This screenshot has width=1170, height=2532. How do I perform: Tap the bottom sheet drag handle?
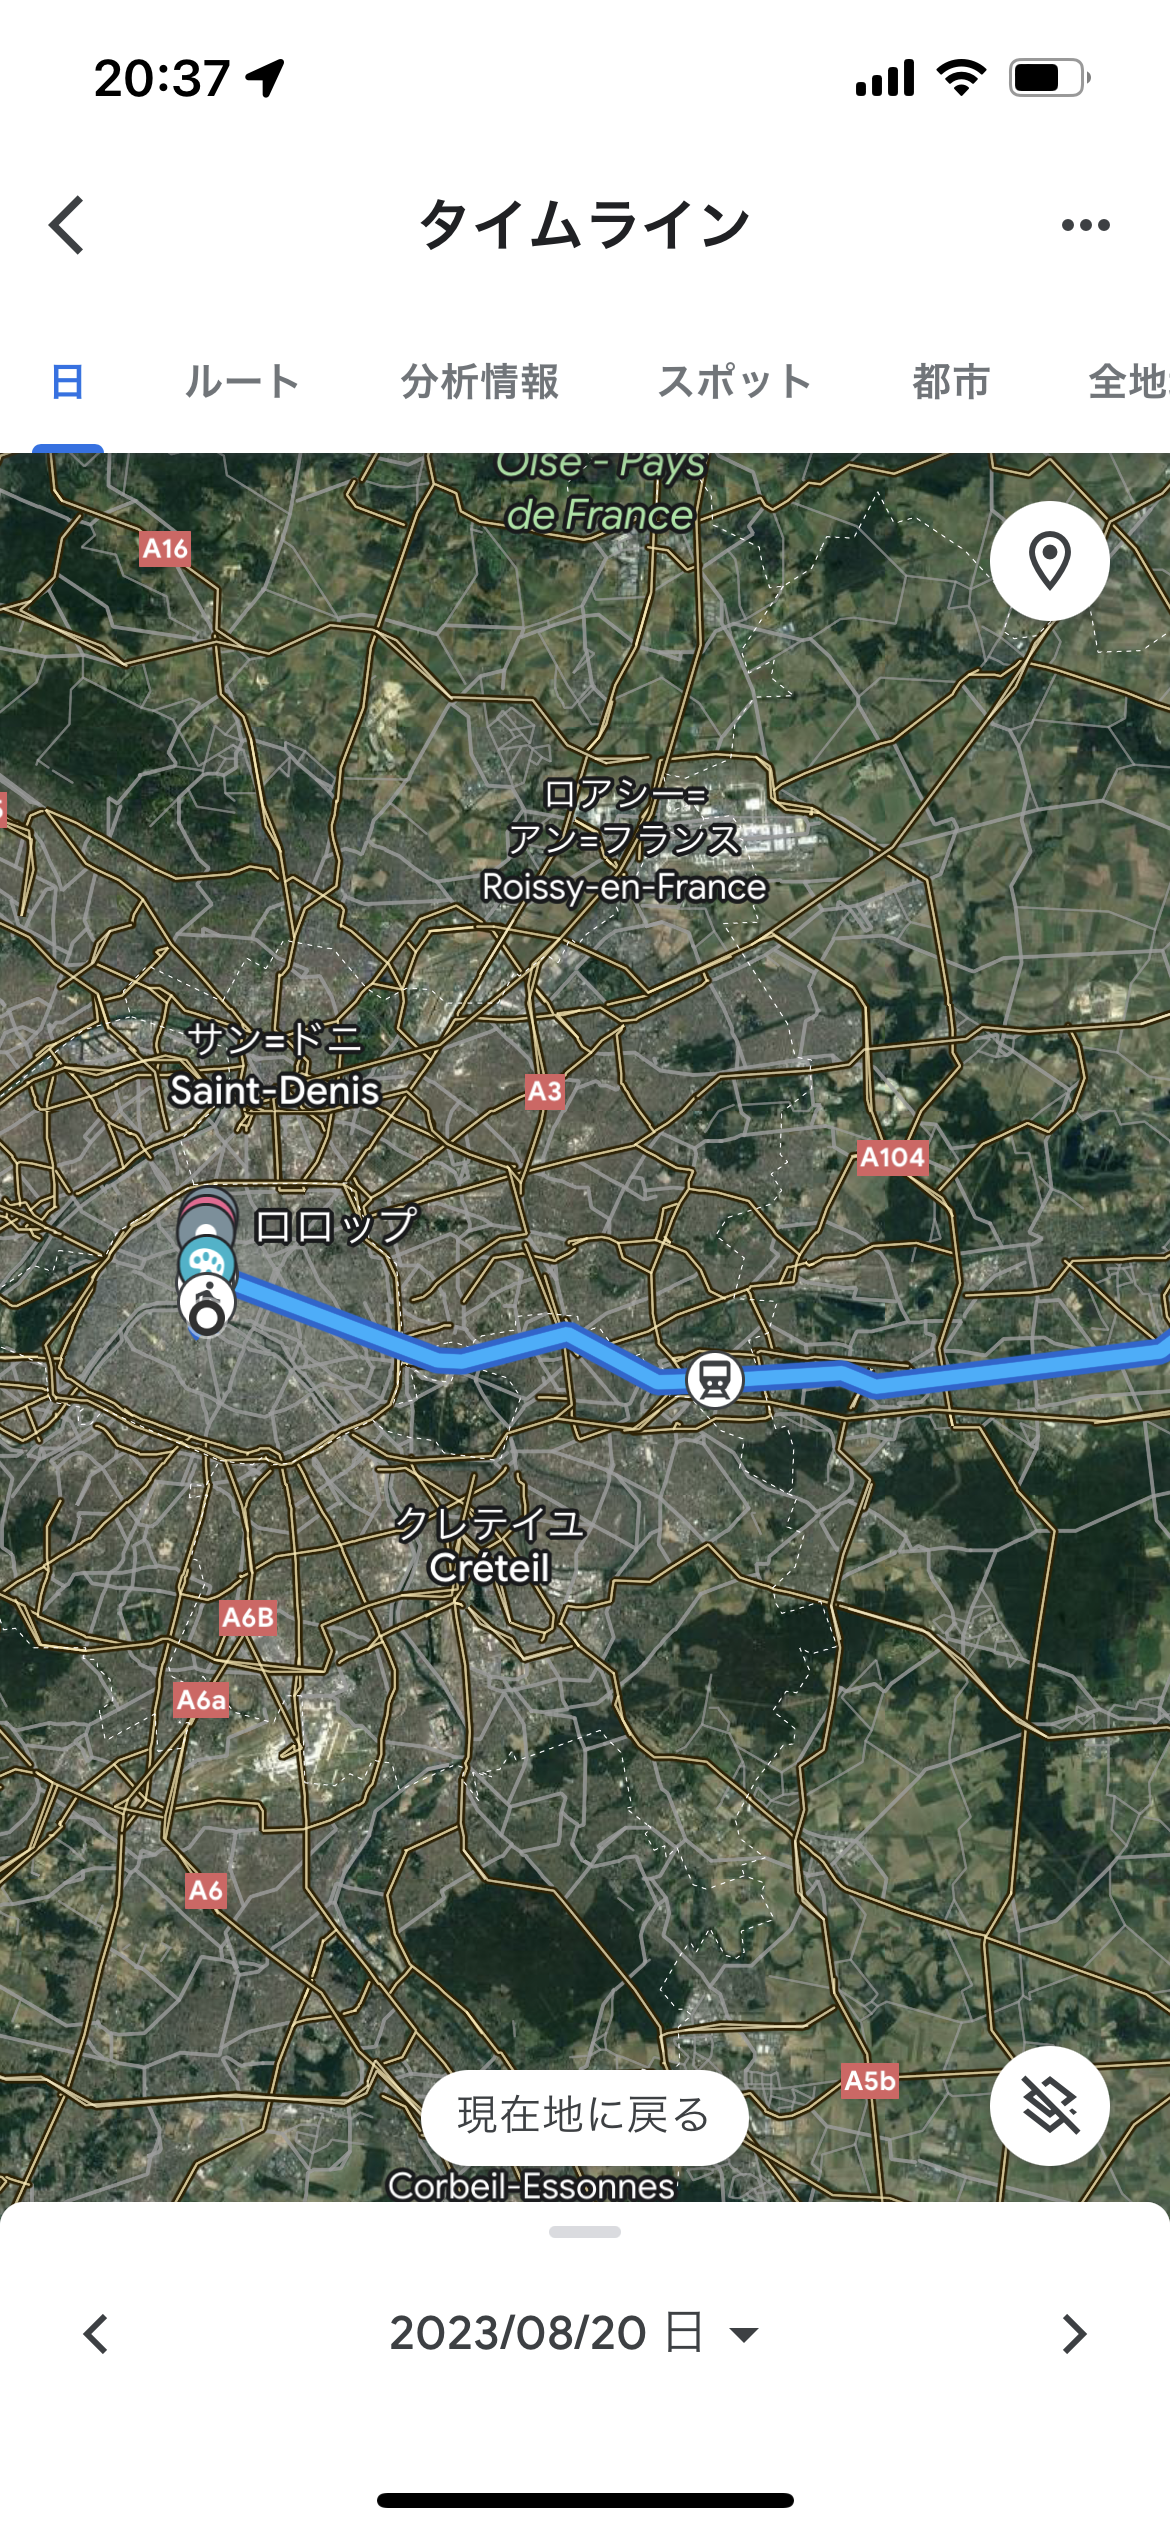click(x=585, y=2232)
